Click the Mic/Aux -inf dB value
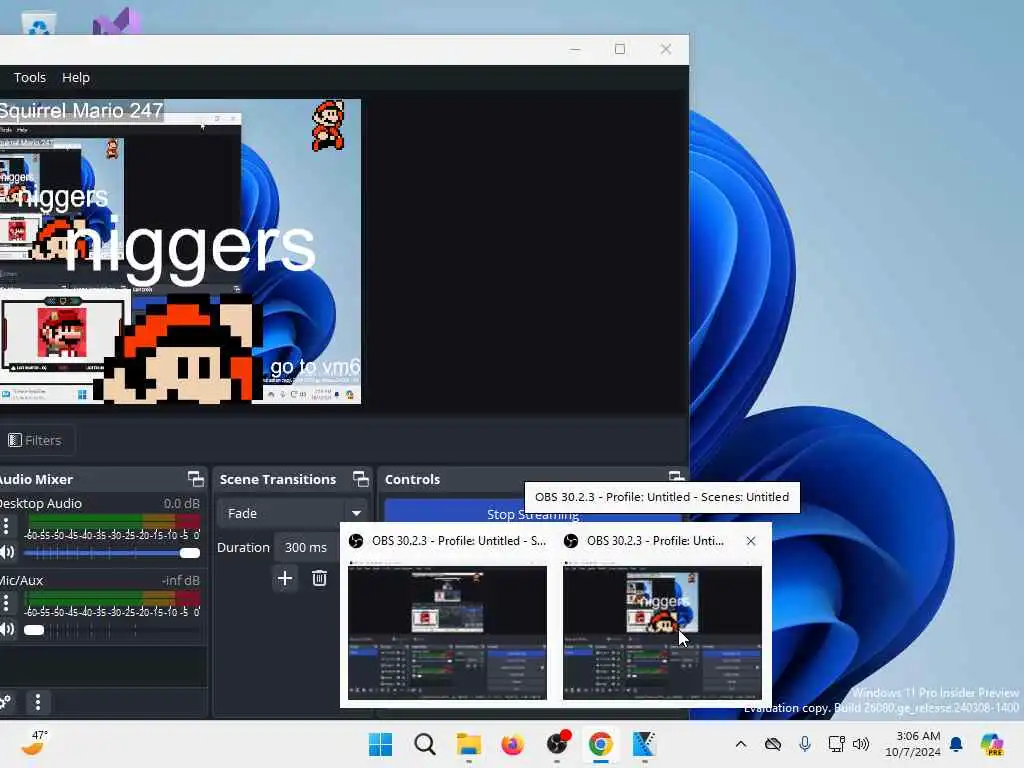 point(181,581)
